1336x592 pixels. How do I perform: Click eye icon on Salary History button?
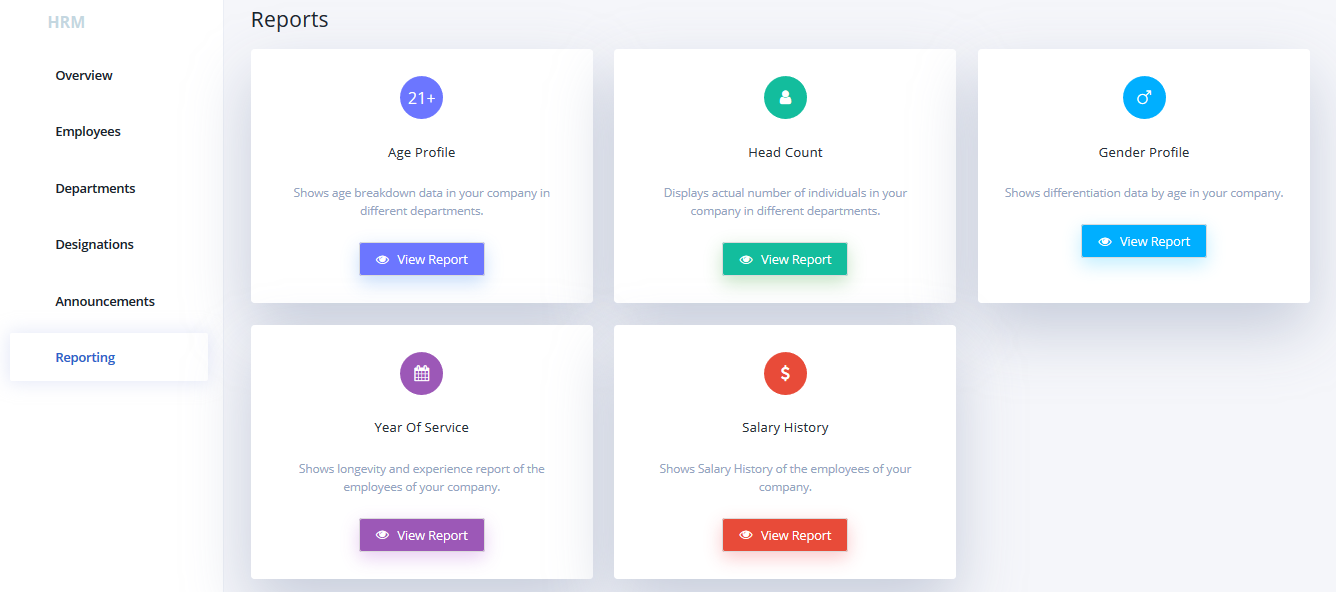coord(746,536)
